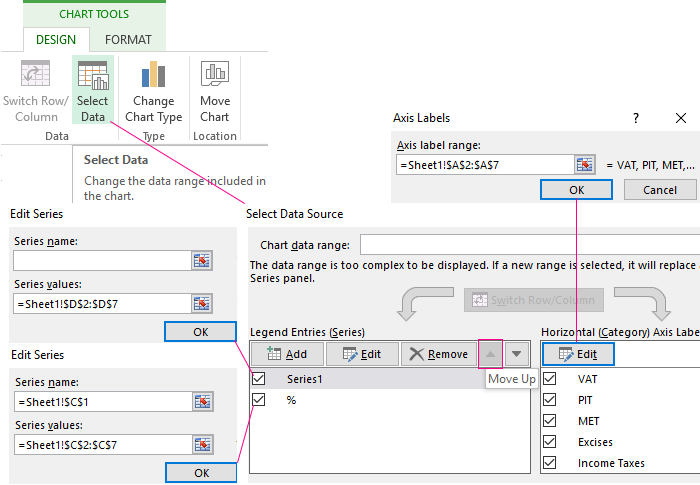This screenshot has width=700, height=485.
Task: Click the help question mark in Axis Labels
Action: pyautogui.click(x=636, y=118)
